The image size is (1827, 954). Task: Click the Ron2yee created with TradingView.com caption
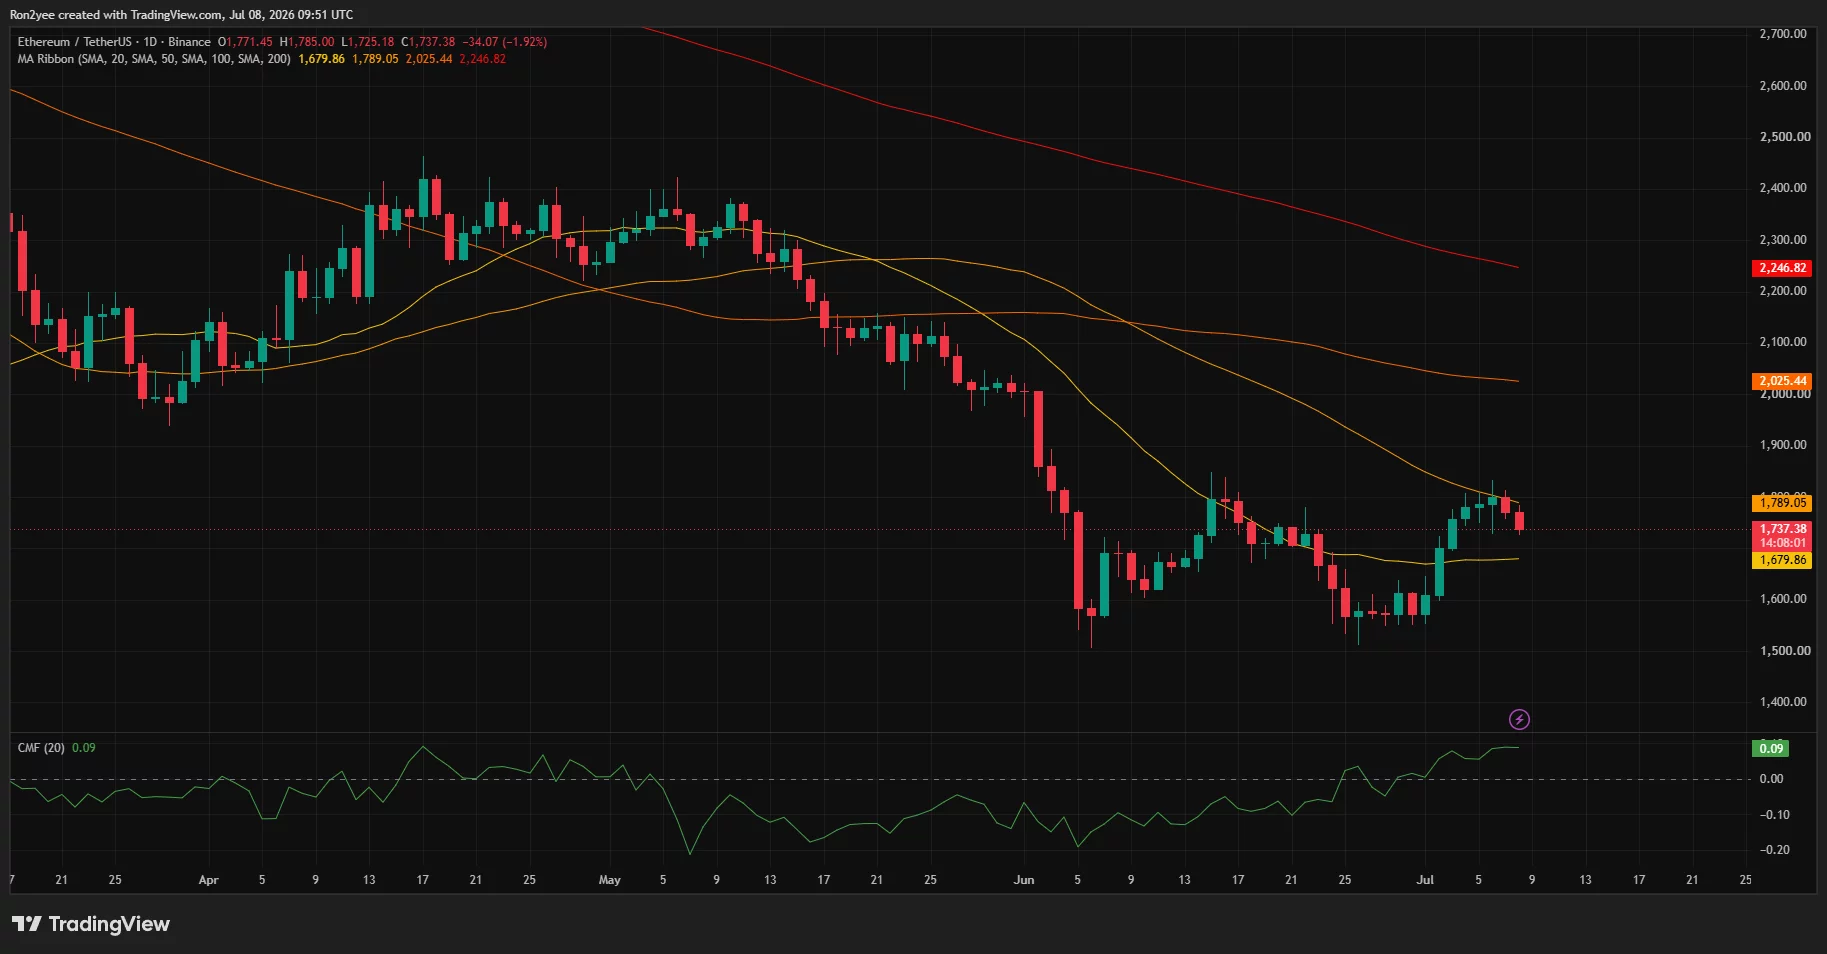pyautogui.click(x=181, y=15)
